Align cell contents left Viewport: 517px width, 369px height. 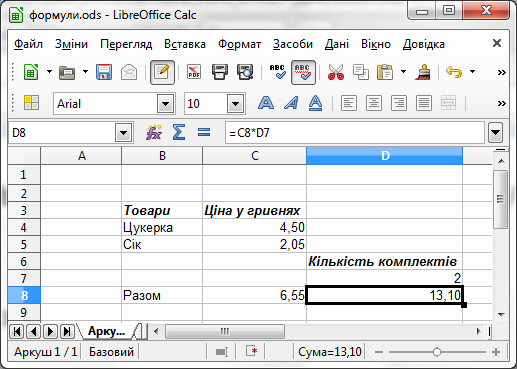pyautogui.click(x=349, y=103)
